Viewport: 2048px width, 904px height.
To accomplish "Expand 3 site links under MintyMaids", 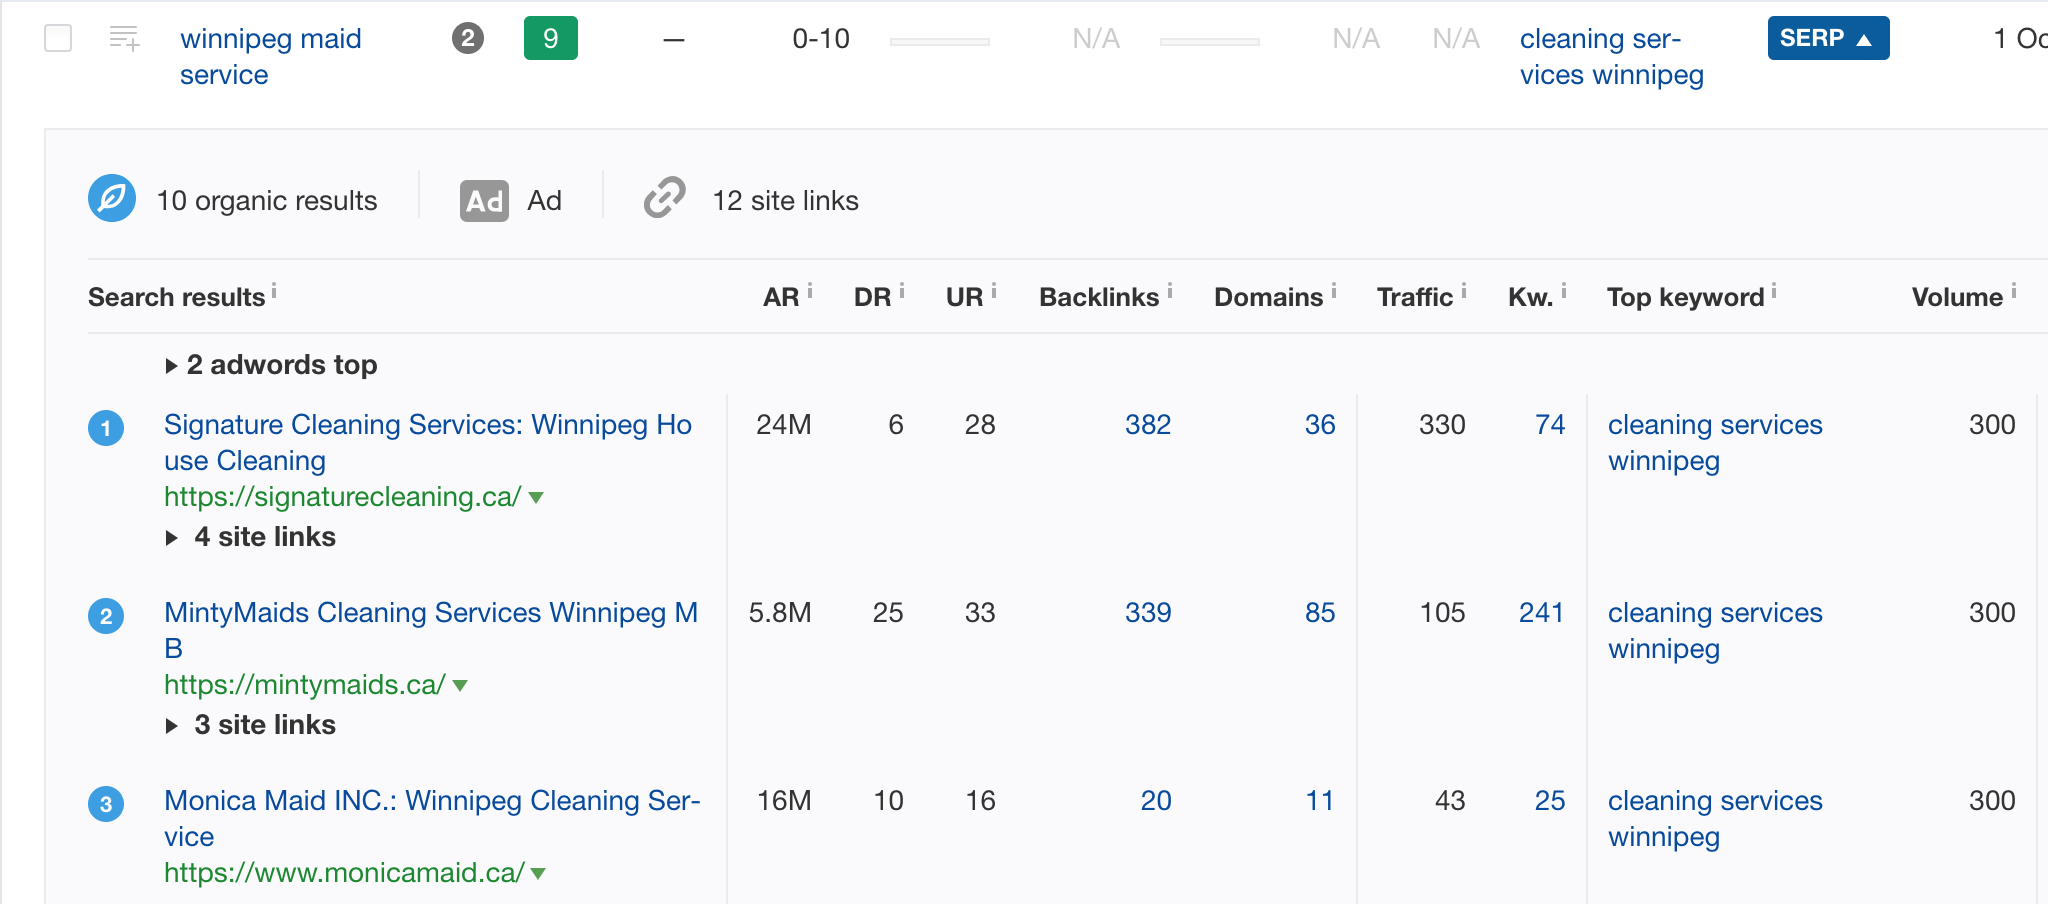I will (x=251, y=725).
